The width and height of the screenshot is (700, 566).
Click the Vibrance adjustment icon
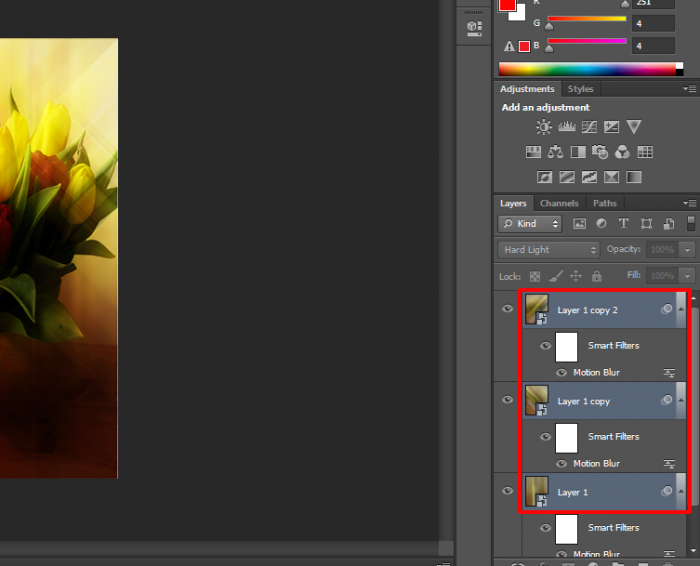(634, 127)
